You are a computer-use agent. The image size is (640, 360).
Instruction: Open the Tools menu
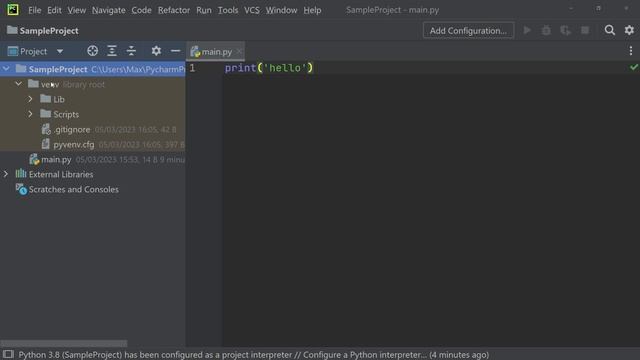pos(228,10)
